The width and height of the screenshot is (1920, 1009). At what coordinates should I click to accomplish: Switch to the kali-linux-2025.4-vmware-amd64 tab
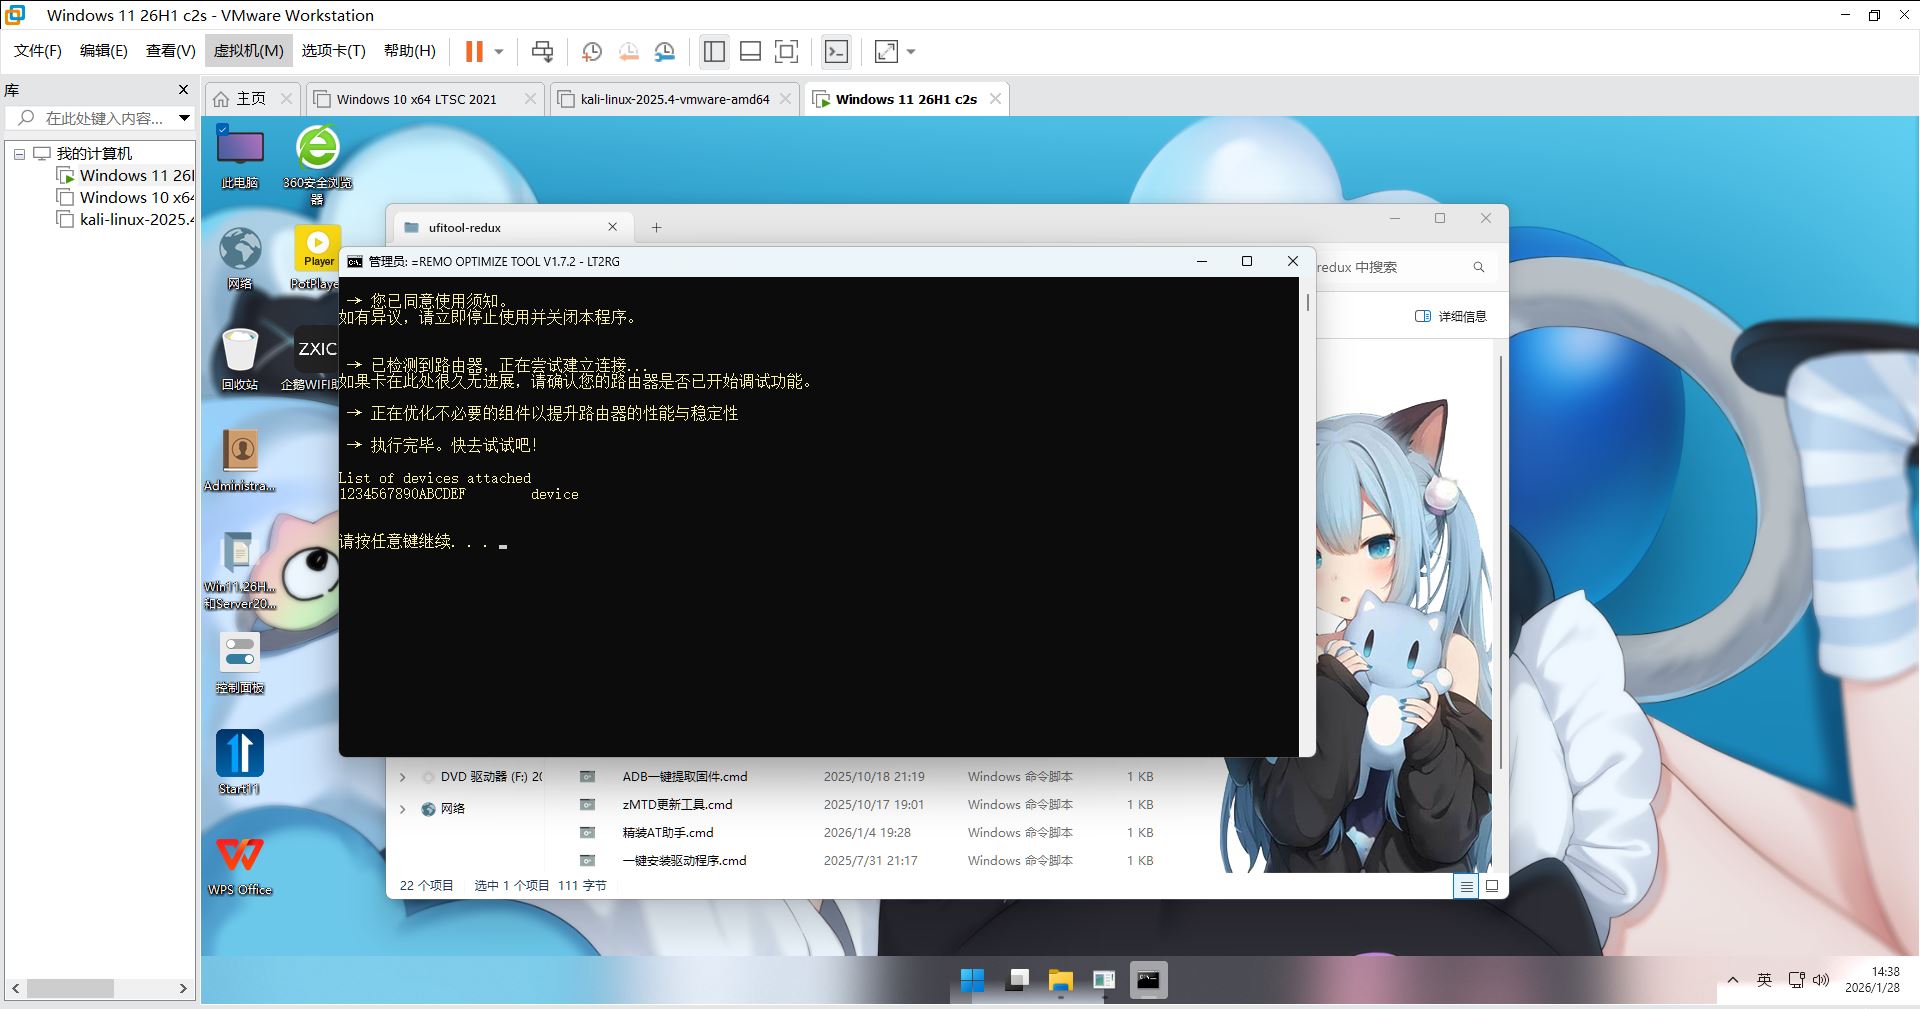(675, 99)
